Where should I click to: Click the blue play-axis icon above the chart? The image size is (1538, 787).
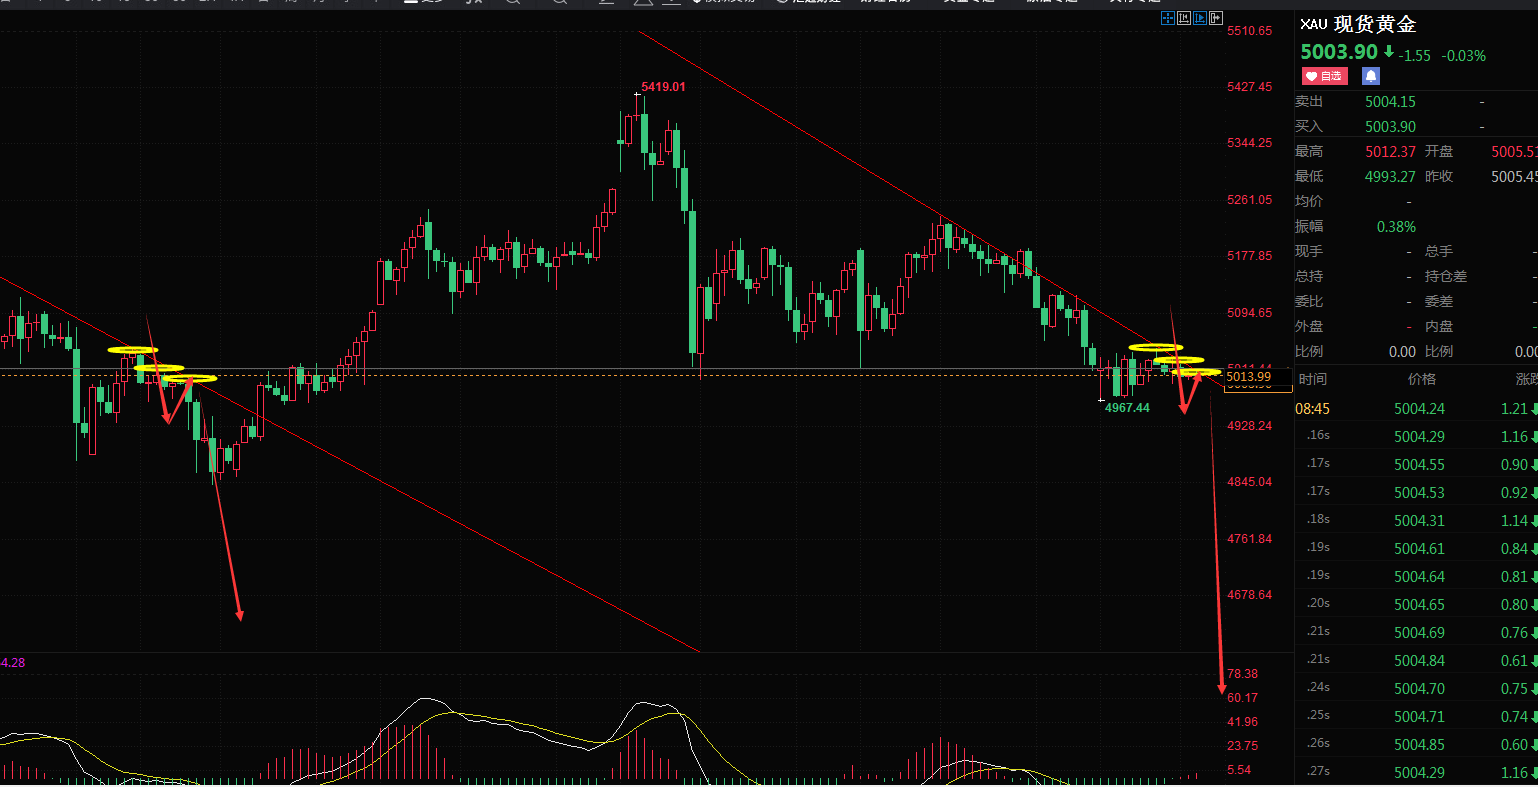pyautogui.click(x=1200, y=17)
